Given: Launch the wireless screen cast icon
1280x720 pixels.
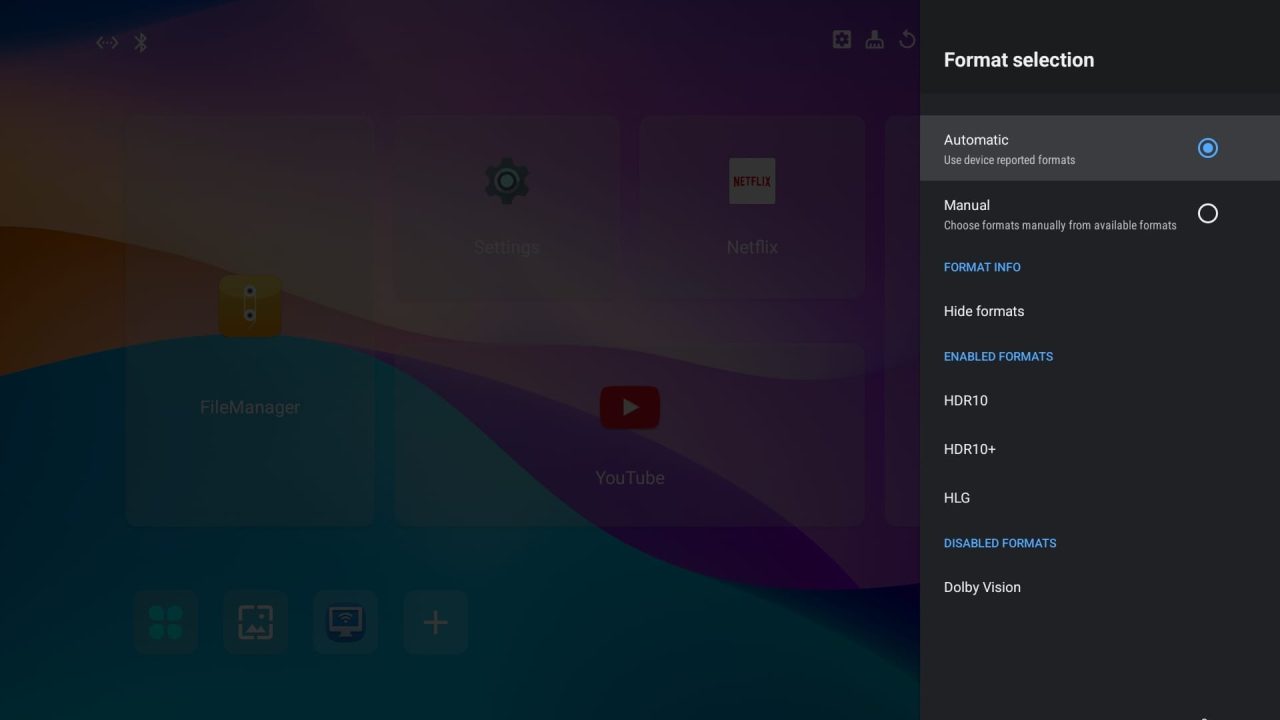Looking at the screenshot, I should (x=346, y=622).
